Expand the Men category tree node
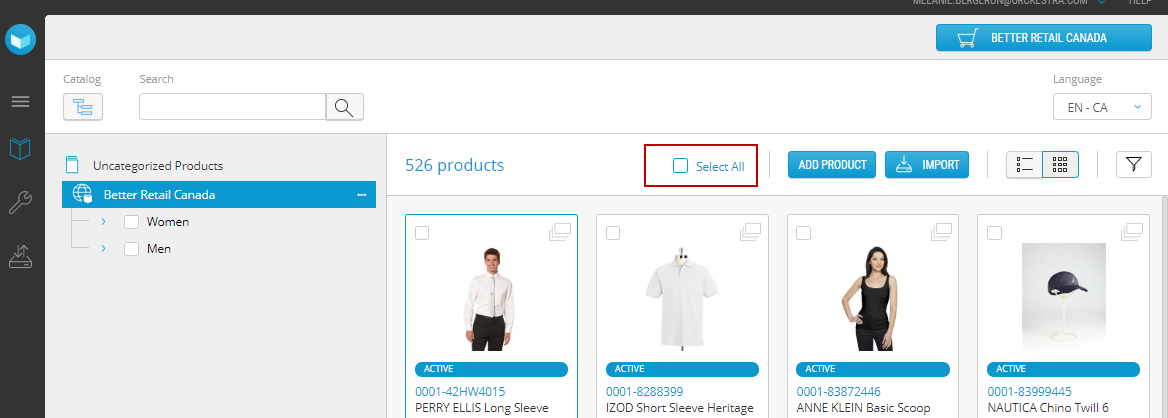The height and width of the screenshot is (418, 1168). 103,248
